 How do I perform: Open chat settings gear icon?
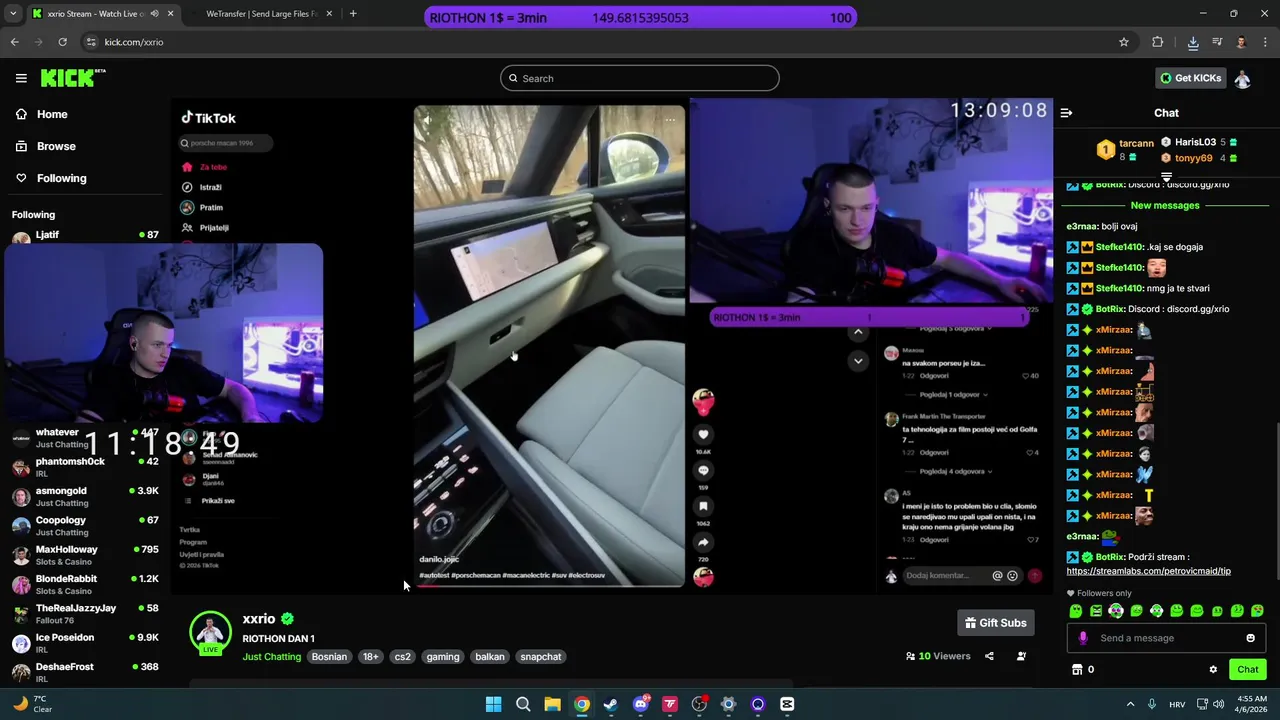pyautogui.click(x=1213, y=669)
